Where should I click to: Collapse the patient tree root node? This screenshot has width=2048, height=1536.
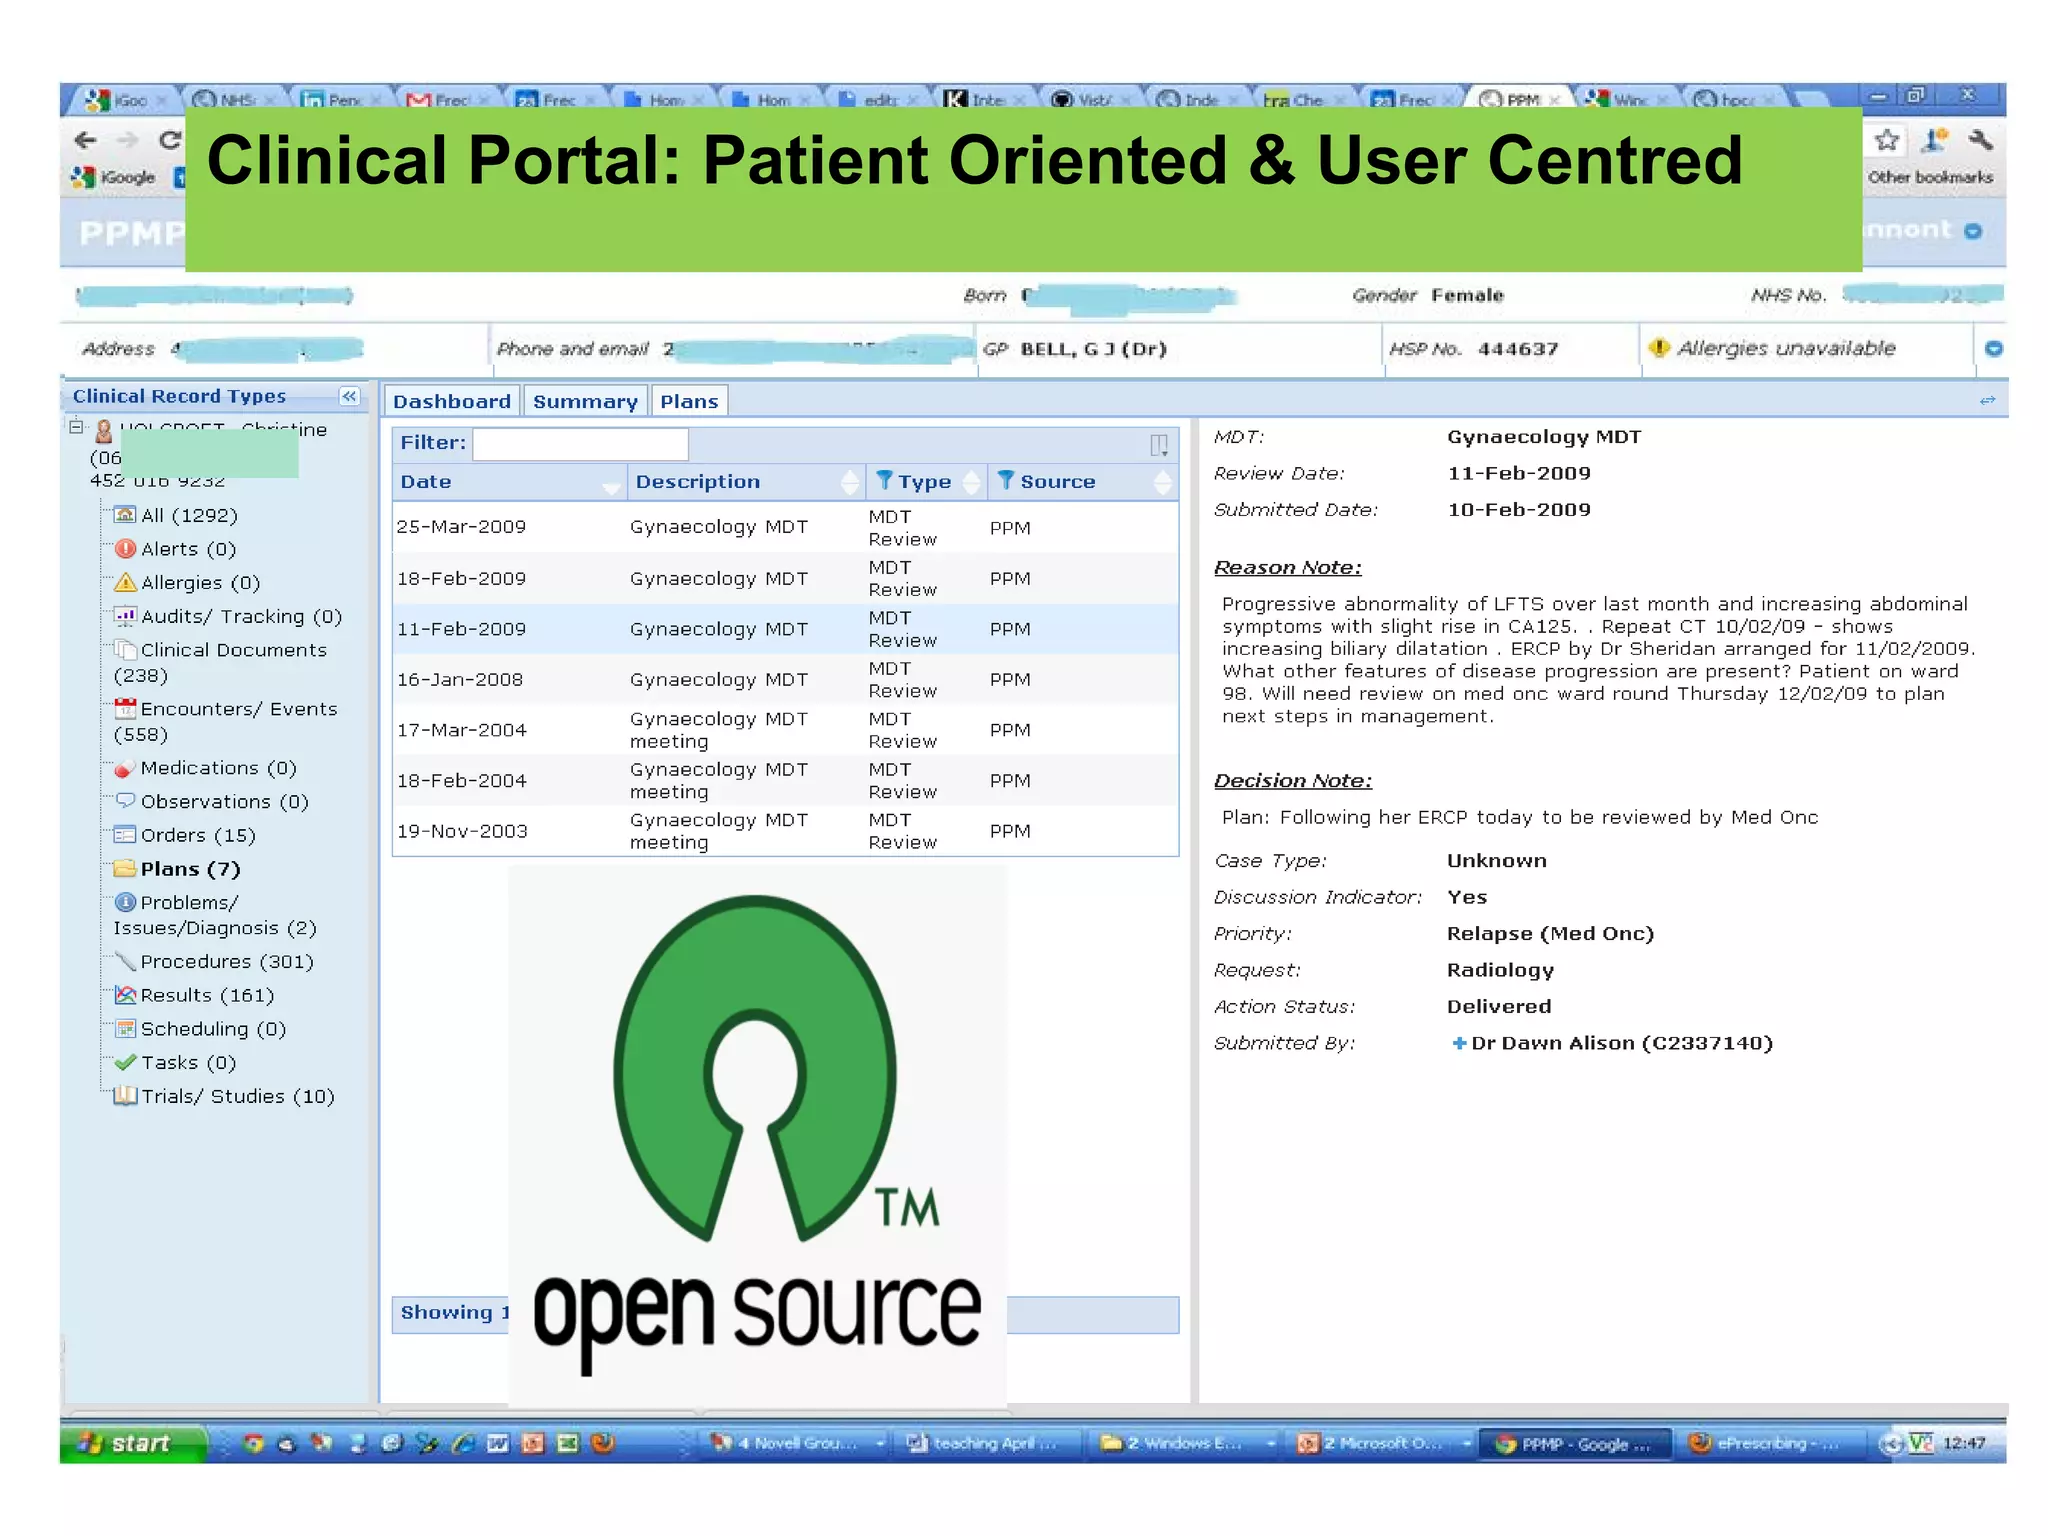pos(76,427)
